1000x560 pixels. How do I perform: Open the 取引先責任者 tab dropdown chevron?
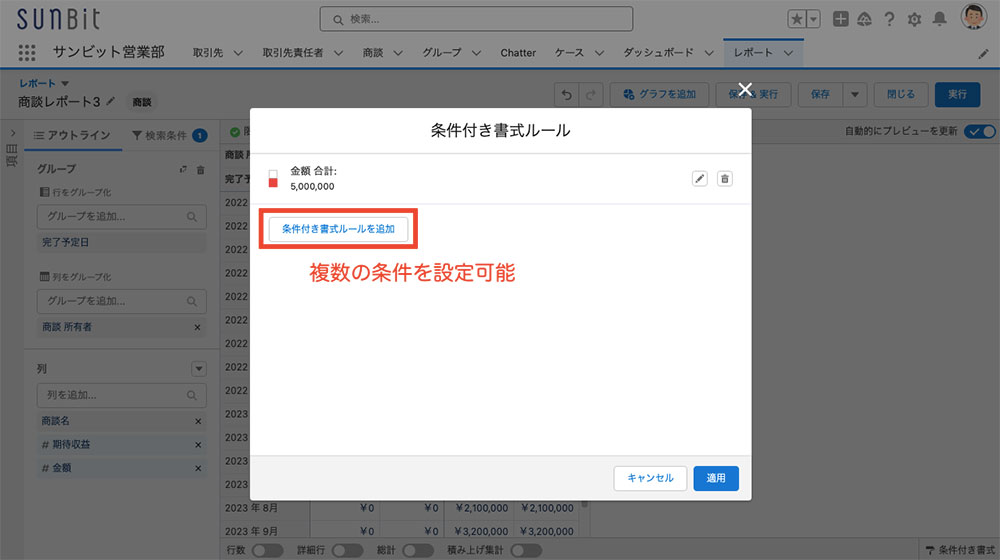pos(338,53)
